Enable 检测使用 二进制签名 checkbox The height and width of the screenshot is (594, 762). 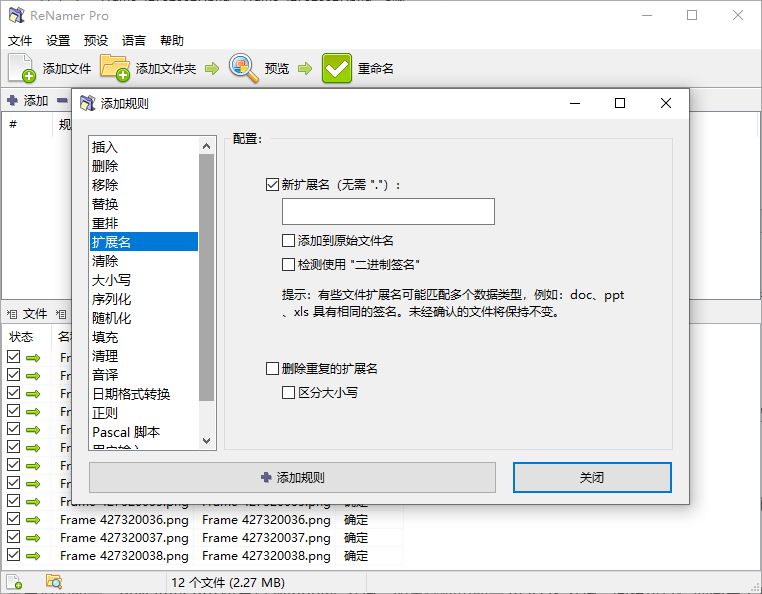click(x=288, y=264)
